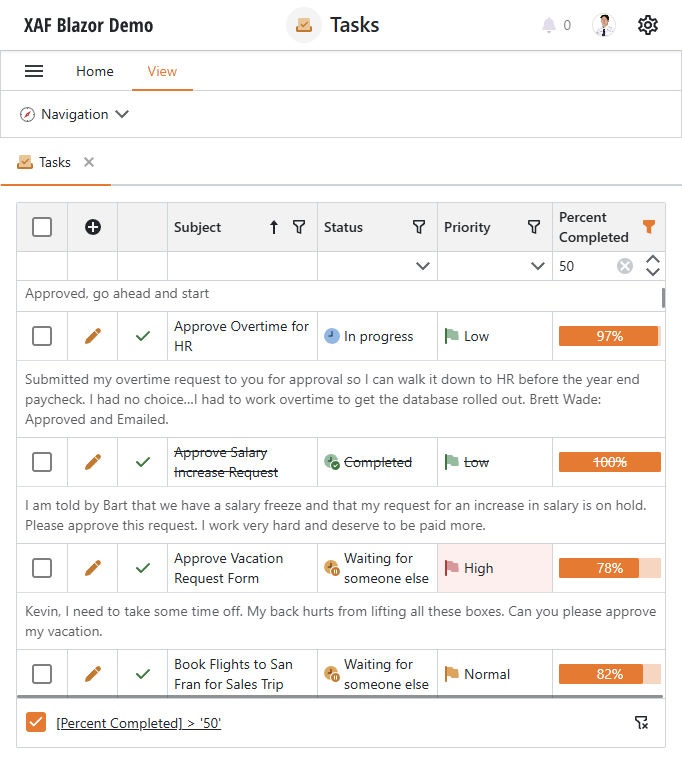Click the XAF Blazor Demo title

click(x=88, y=25)
